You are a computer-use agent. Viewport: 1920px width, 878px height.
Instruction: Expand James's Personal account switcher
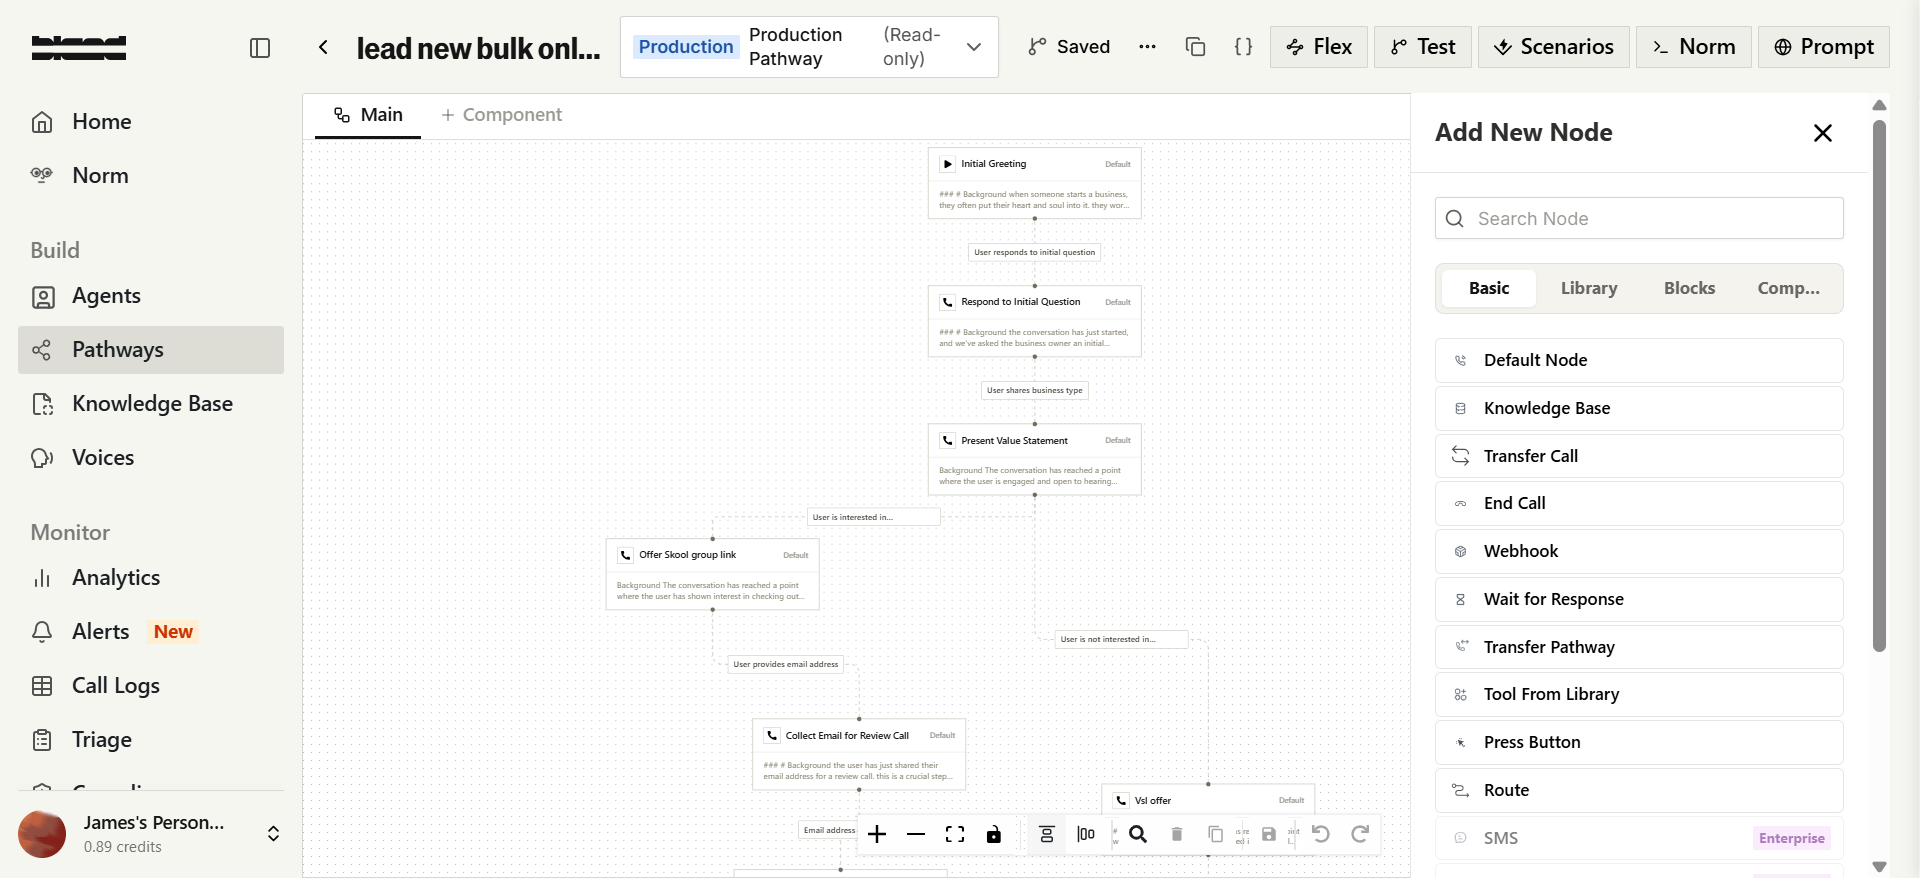(x=151, y=834)
